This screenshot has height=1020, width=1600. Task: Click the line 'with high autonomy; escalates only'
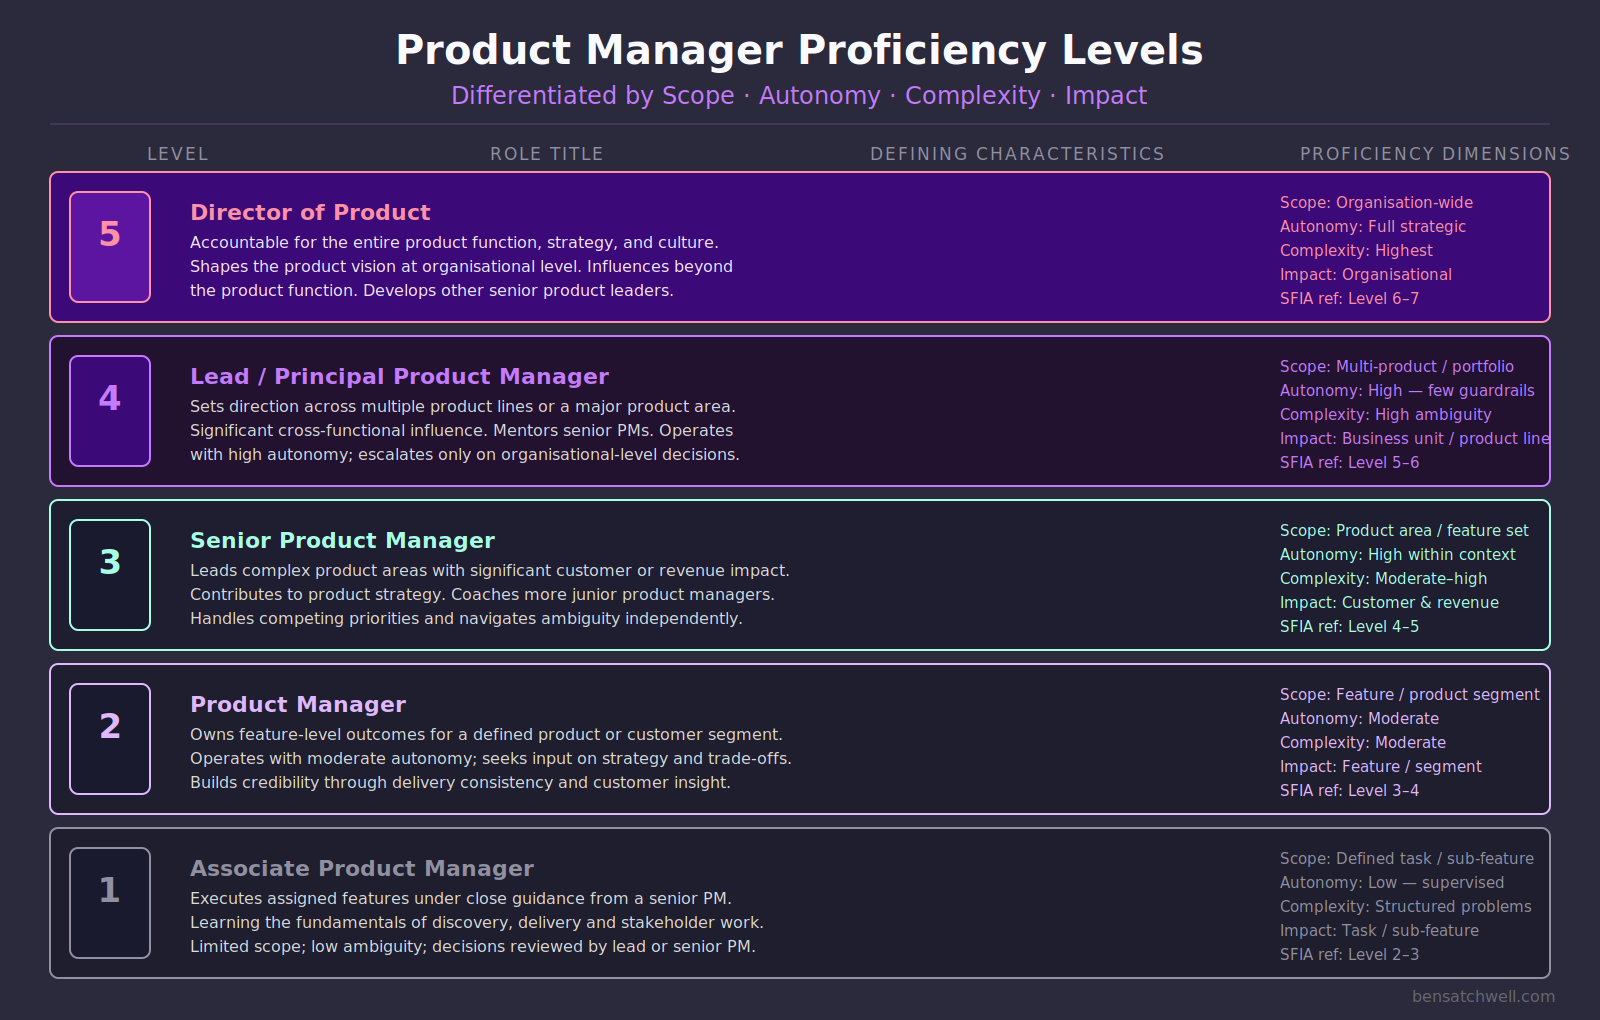click(465, 455)
